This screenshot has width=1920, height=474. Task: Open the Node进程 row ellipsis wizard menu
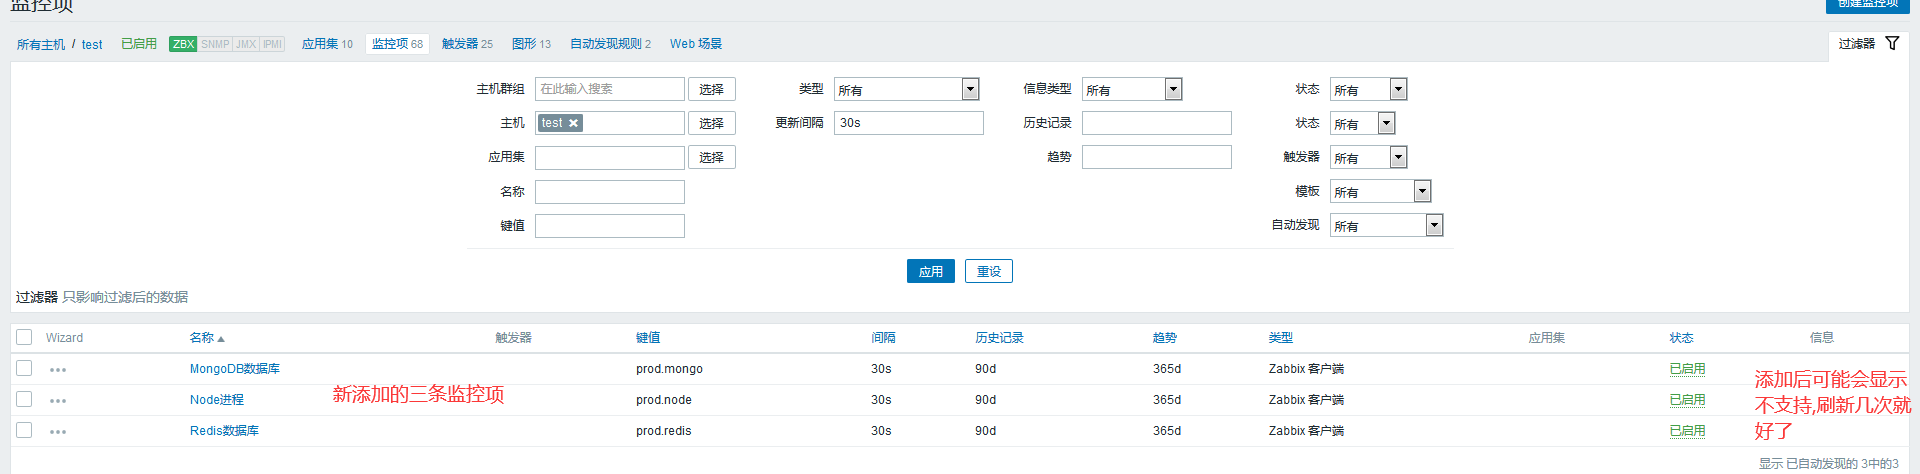(x=58, y=401)
